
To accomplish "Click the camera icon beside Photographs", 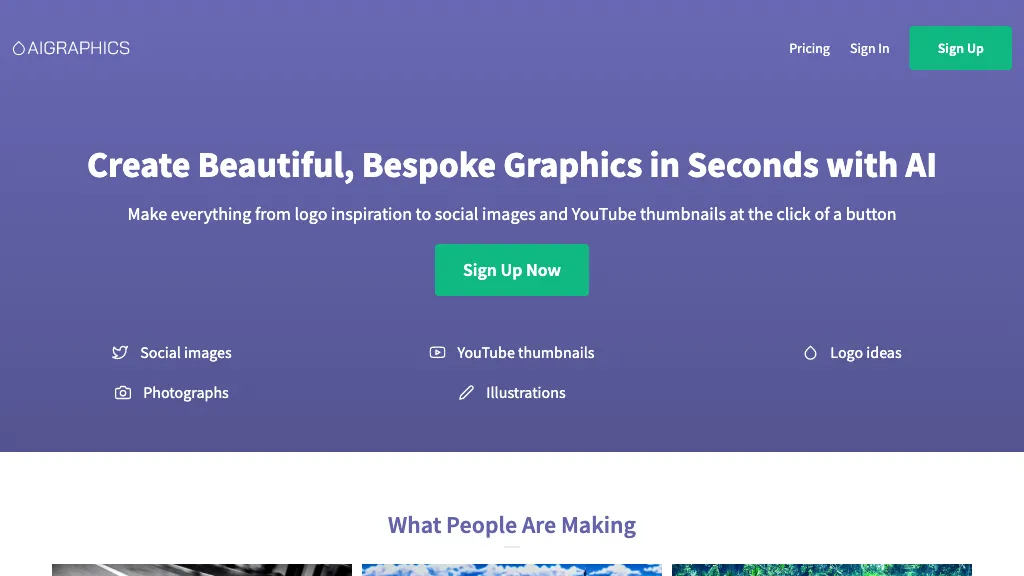I will coord(122,392).
